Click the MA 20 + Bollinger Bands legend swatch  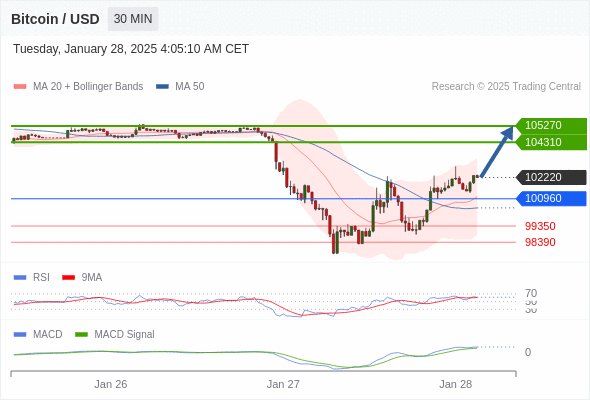(20, 87)
